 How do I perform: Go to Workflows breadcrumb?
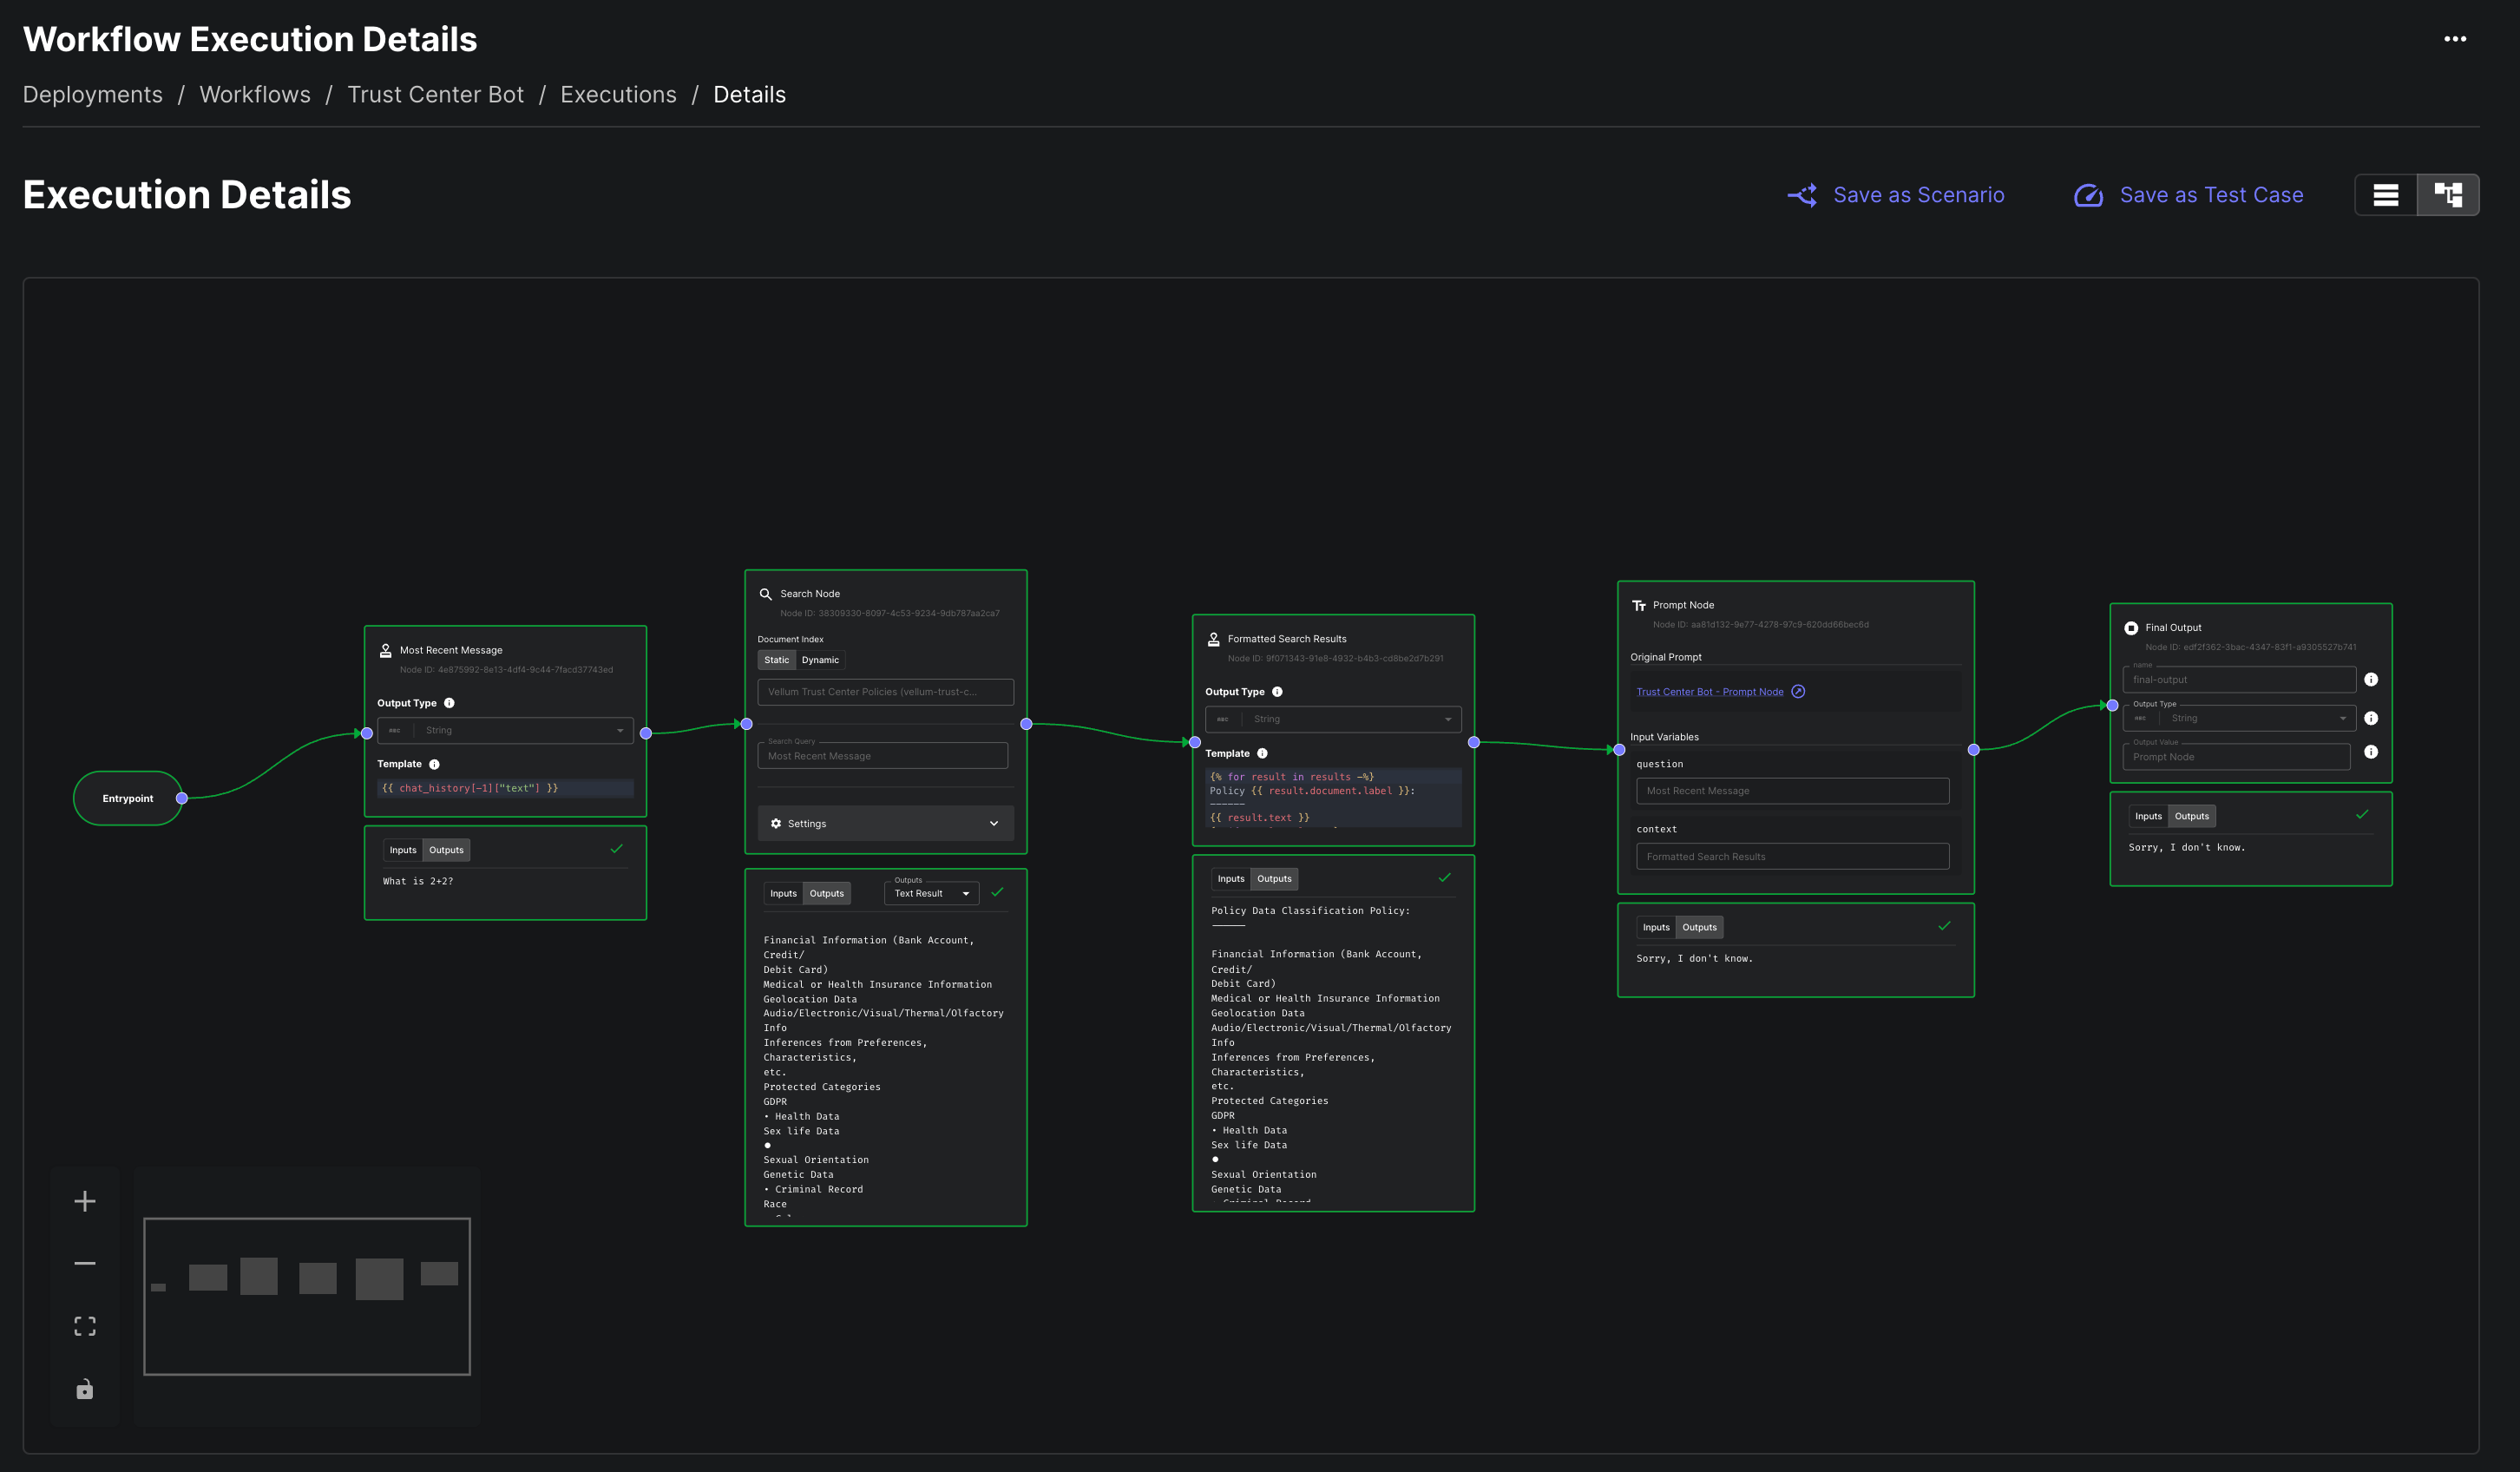pos(255,94)
